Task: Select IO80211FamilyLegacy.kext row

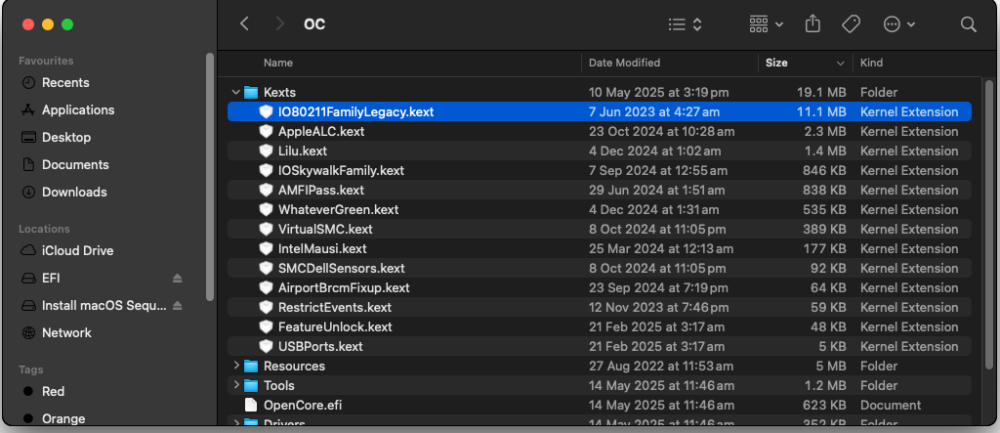Action: coord(599,112)
